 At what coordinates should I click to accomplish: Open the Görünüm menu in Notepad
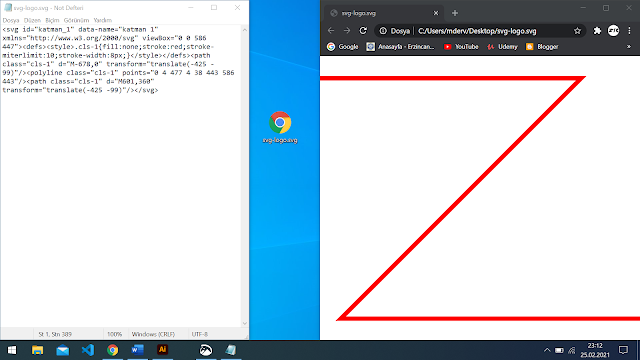click(x=76, y=20)
